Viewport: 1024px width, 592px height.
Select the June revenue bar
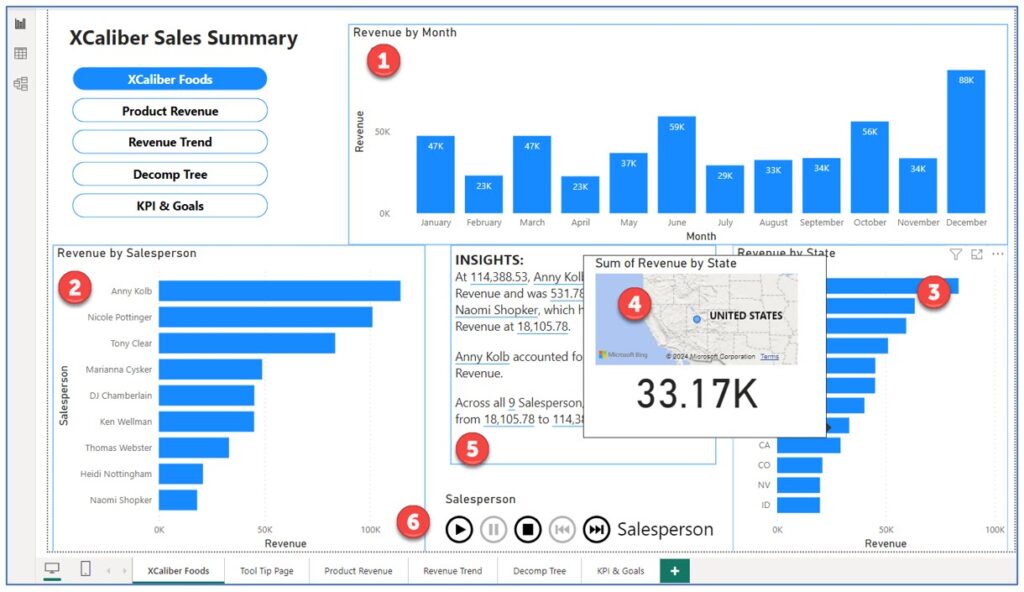coord(677,165)
